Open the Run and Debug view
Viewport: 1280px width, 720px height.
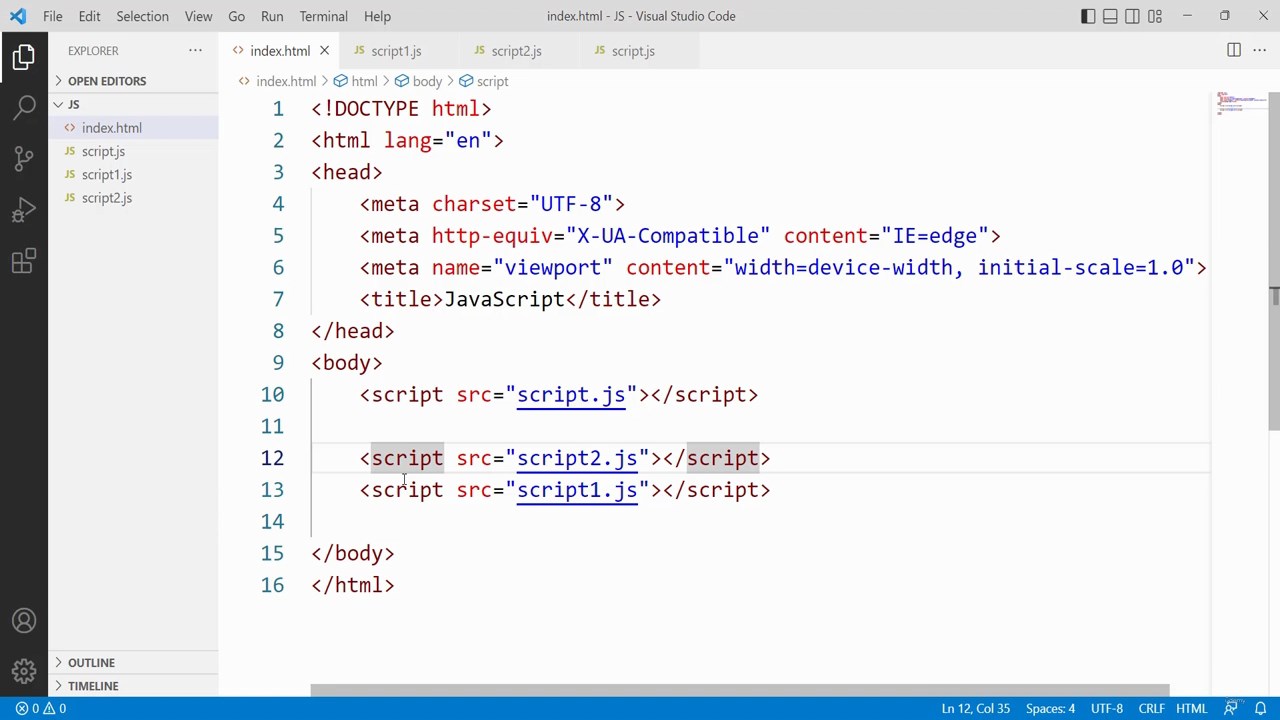click(24, 210)
